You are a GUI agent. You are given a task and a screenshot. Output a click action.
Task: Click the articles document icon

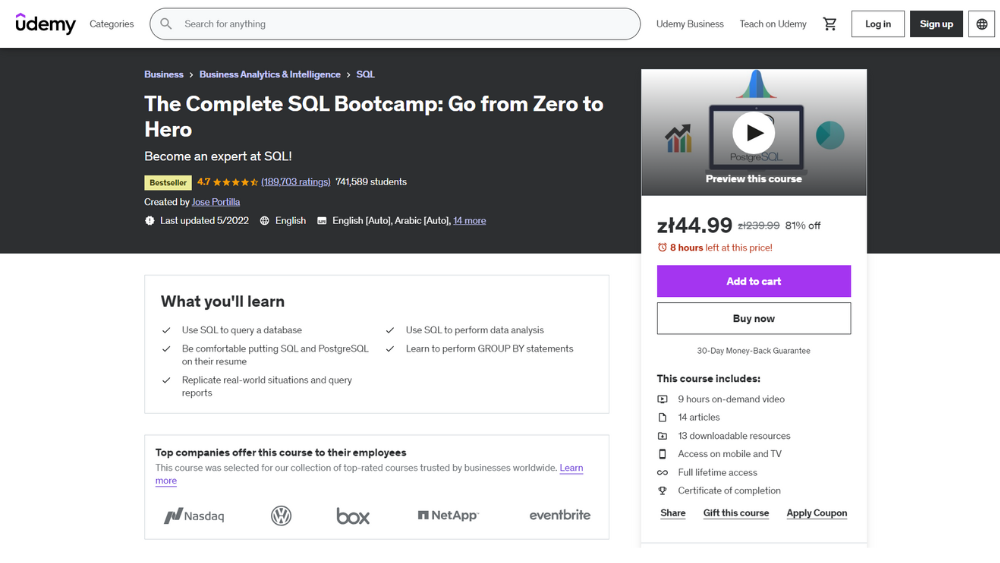click(x=663, y=417)
